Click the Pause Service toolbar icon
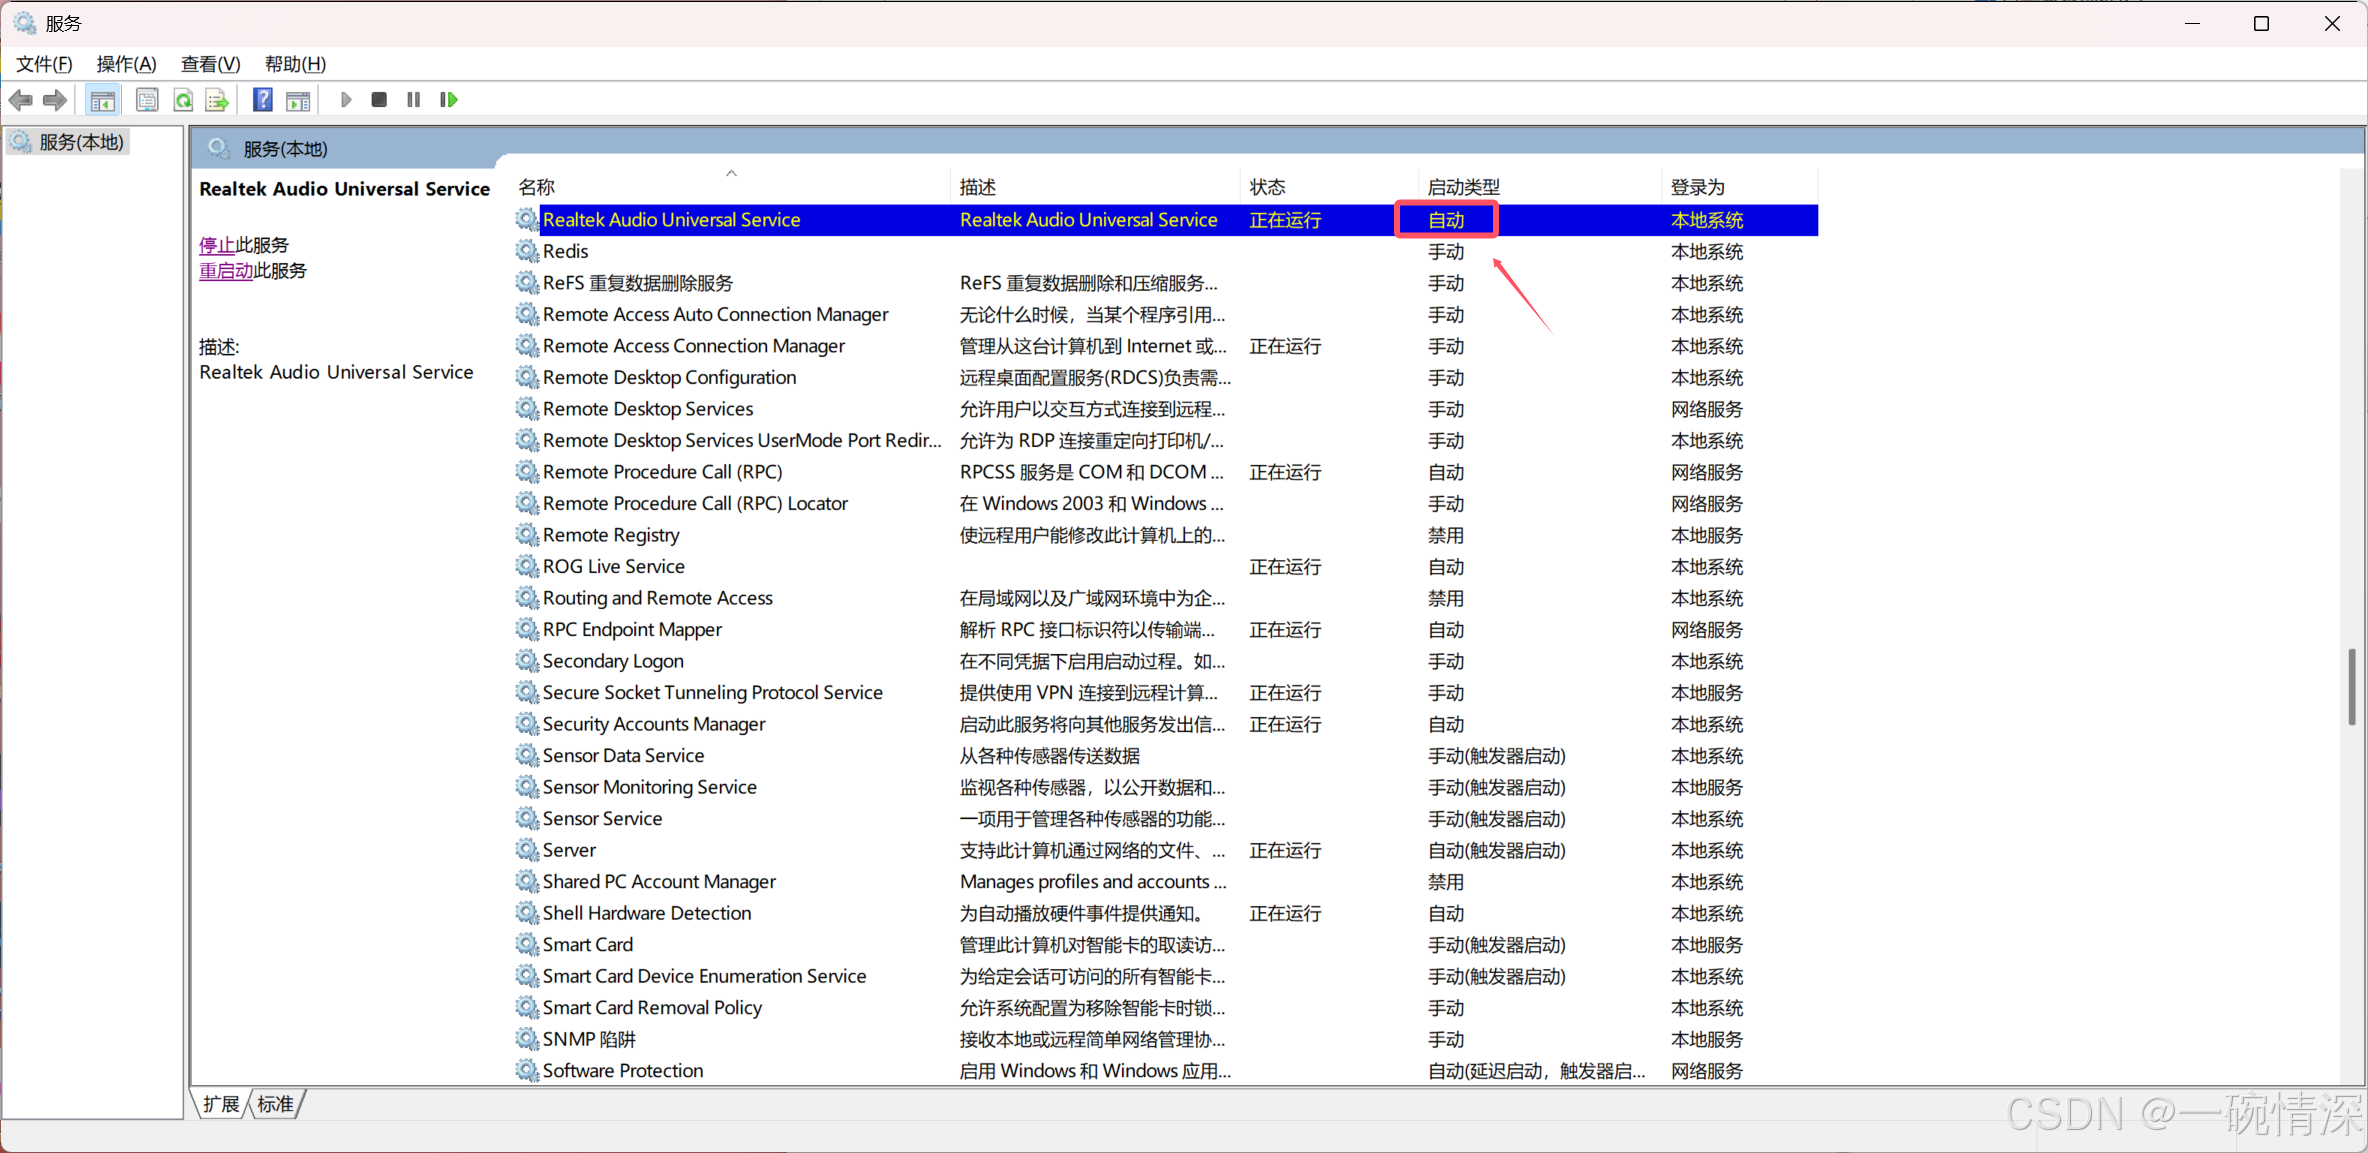 (x=413, y=100)
